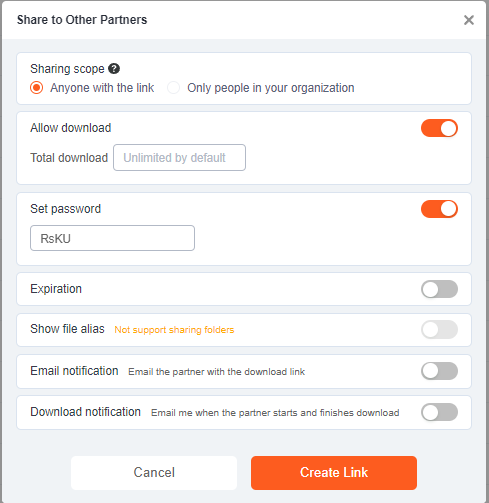The height and width of the screenshot is (503, 489).
Task: Click the Cancel button
Action: click(154, 473)
